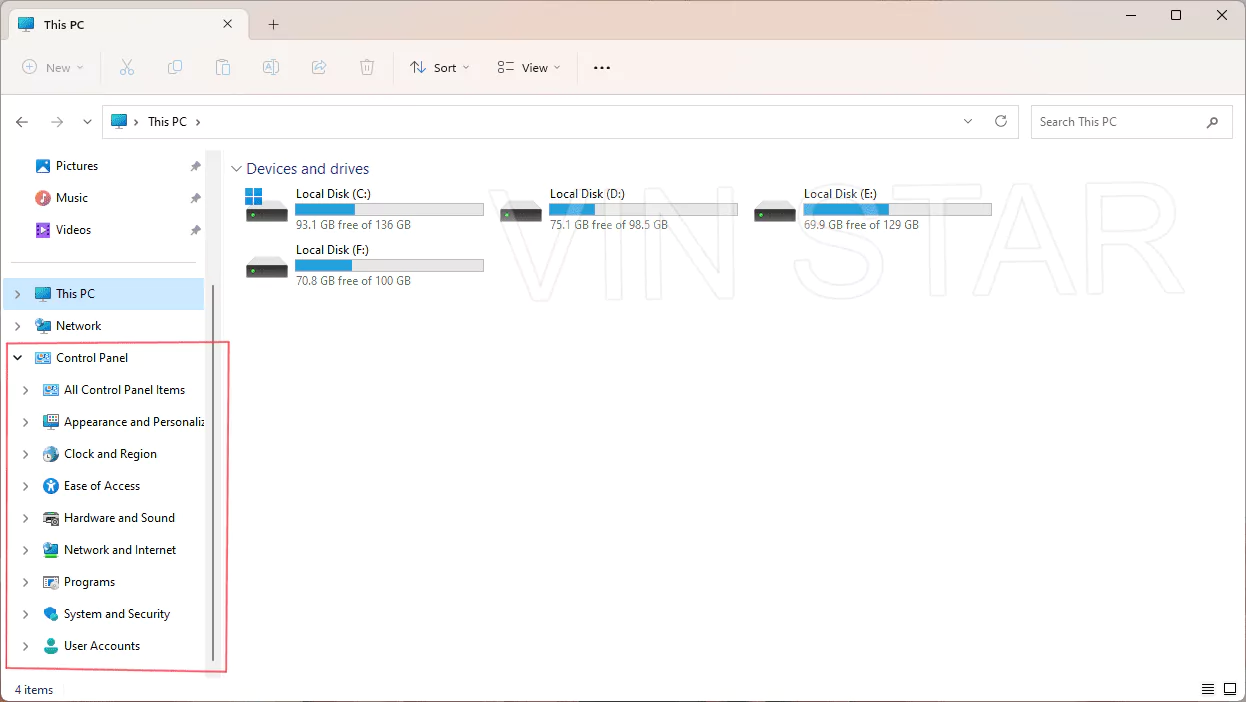Click the Delete trash icon
The width and height of the screenshot is (1246, 702).
click(367, 67)
